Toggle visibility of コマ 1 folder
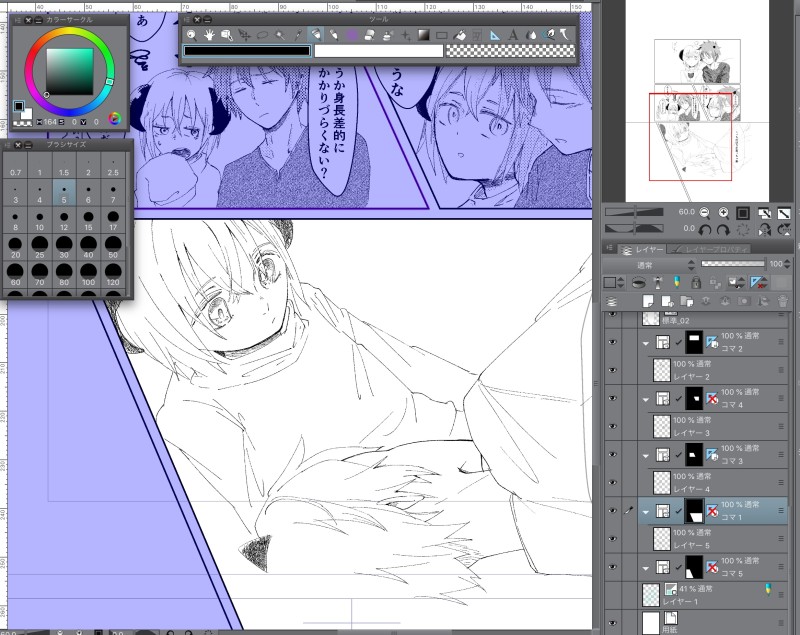The image size is (800, 635). pos(613,511)
